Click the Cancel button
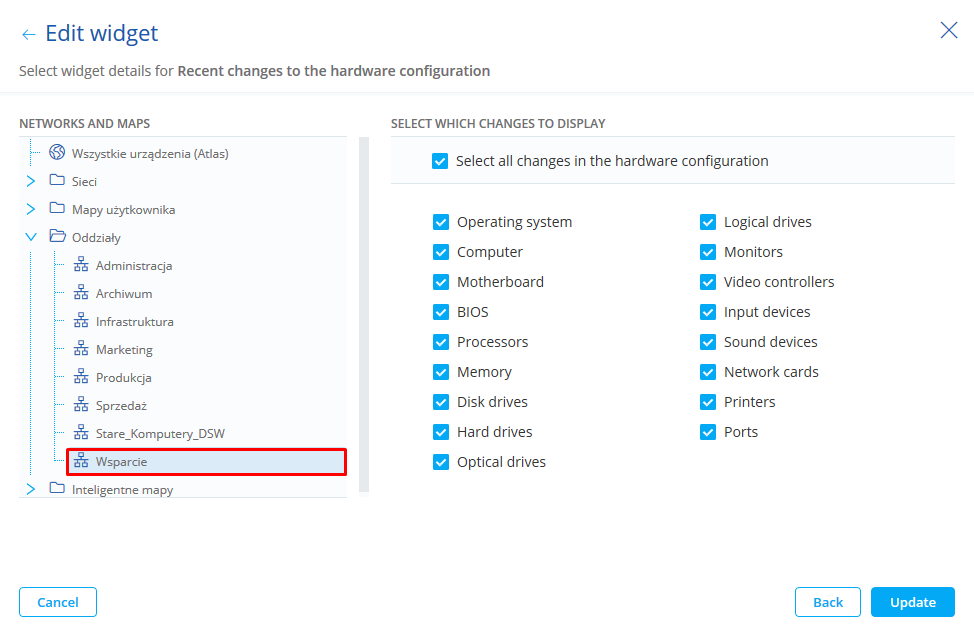Image resolution: width=974 pixels, height=637 pixels. [58, 602]
